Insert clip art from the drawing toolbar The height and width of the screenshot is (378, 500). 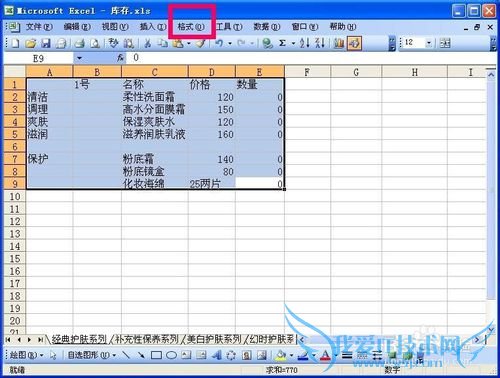click(246, 355)
